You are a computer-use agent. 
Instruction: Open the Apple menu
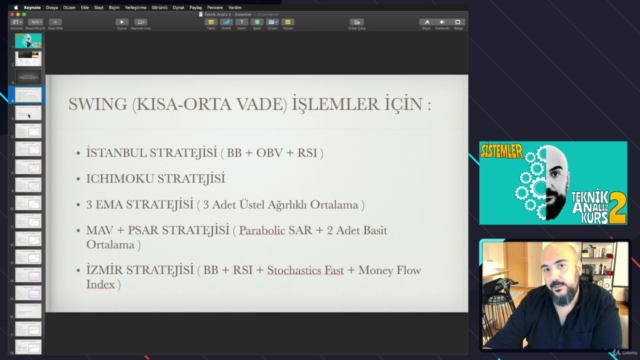16,7
